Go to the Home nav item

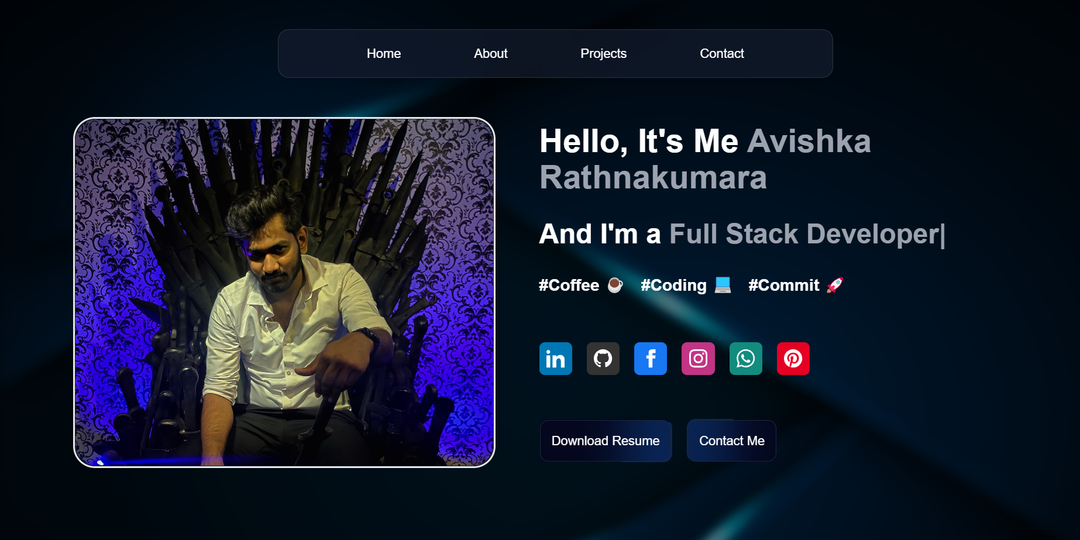click(x=384, y=54)
